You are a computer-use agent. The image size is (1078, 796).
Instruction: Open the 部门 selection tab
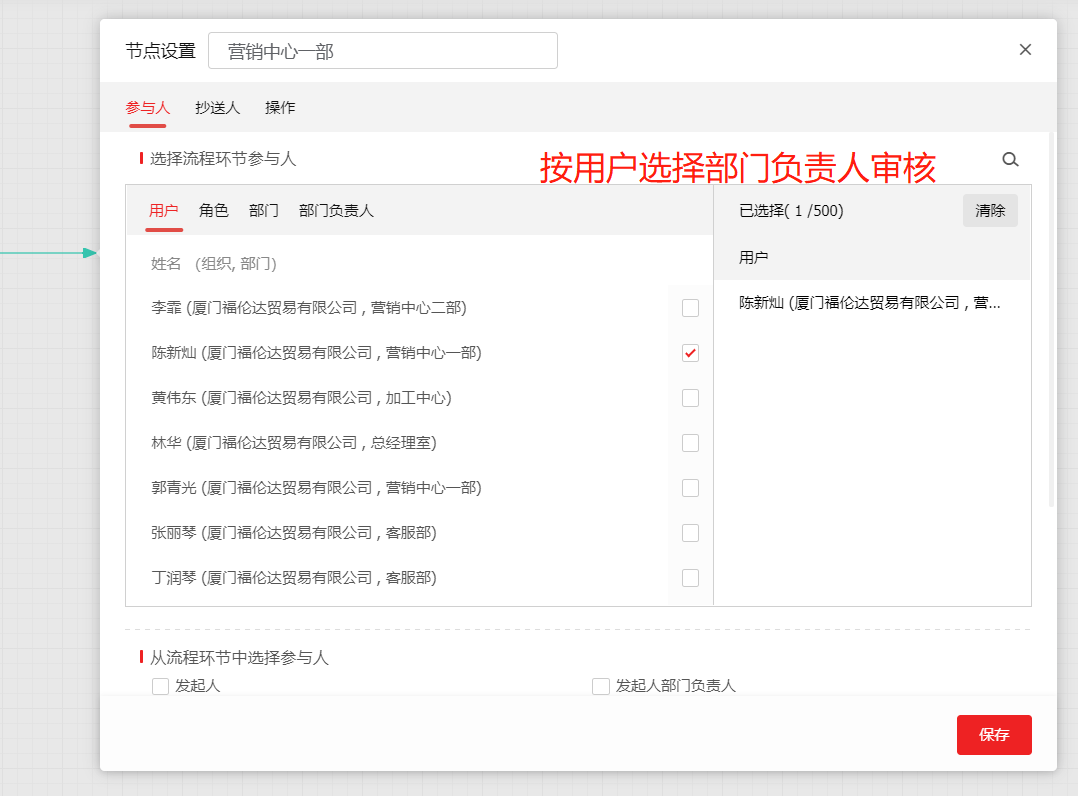point(263,210)
